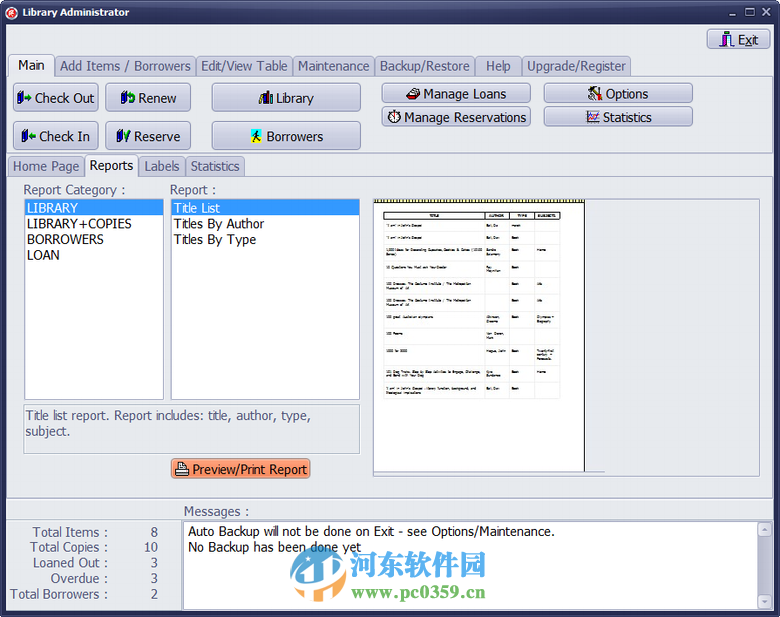Click the Reserve checkmark icon
This screenshot has height=617, width=780.
pos(123,135)
